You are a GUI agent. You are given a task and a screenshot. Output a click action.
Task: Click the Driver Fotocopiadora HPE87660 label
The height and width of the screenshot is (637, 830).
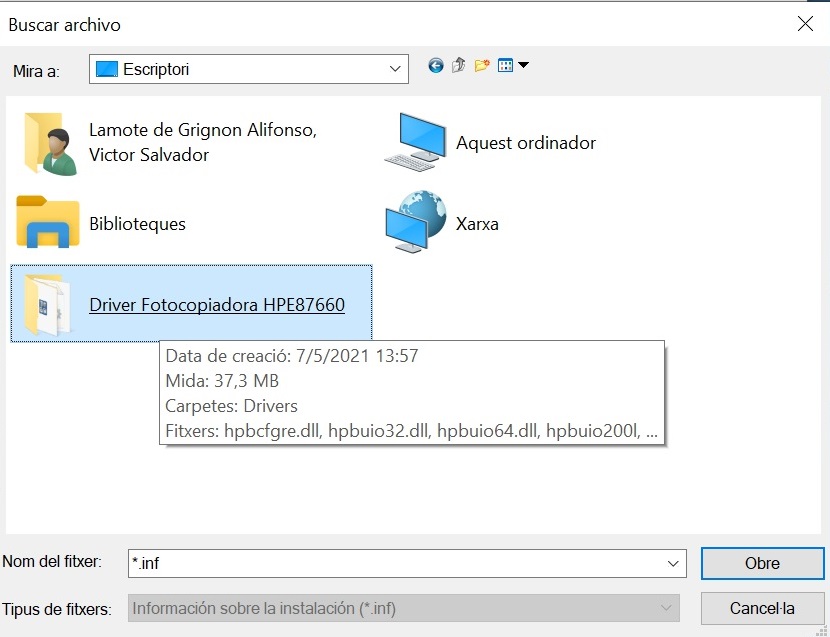click(217, 305)
